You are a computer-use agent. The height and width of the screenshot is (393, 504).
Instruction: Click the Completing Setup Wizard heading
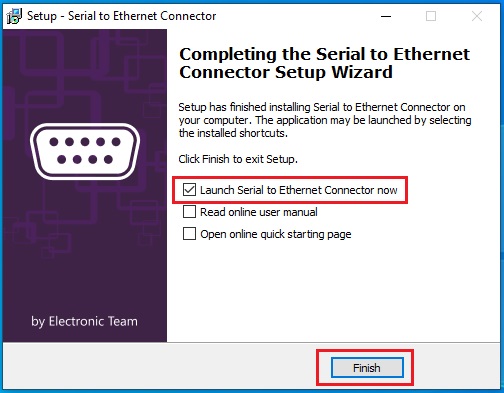click(324, 63)
